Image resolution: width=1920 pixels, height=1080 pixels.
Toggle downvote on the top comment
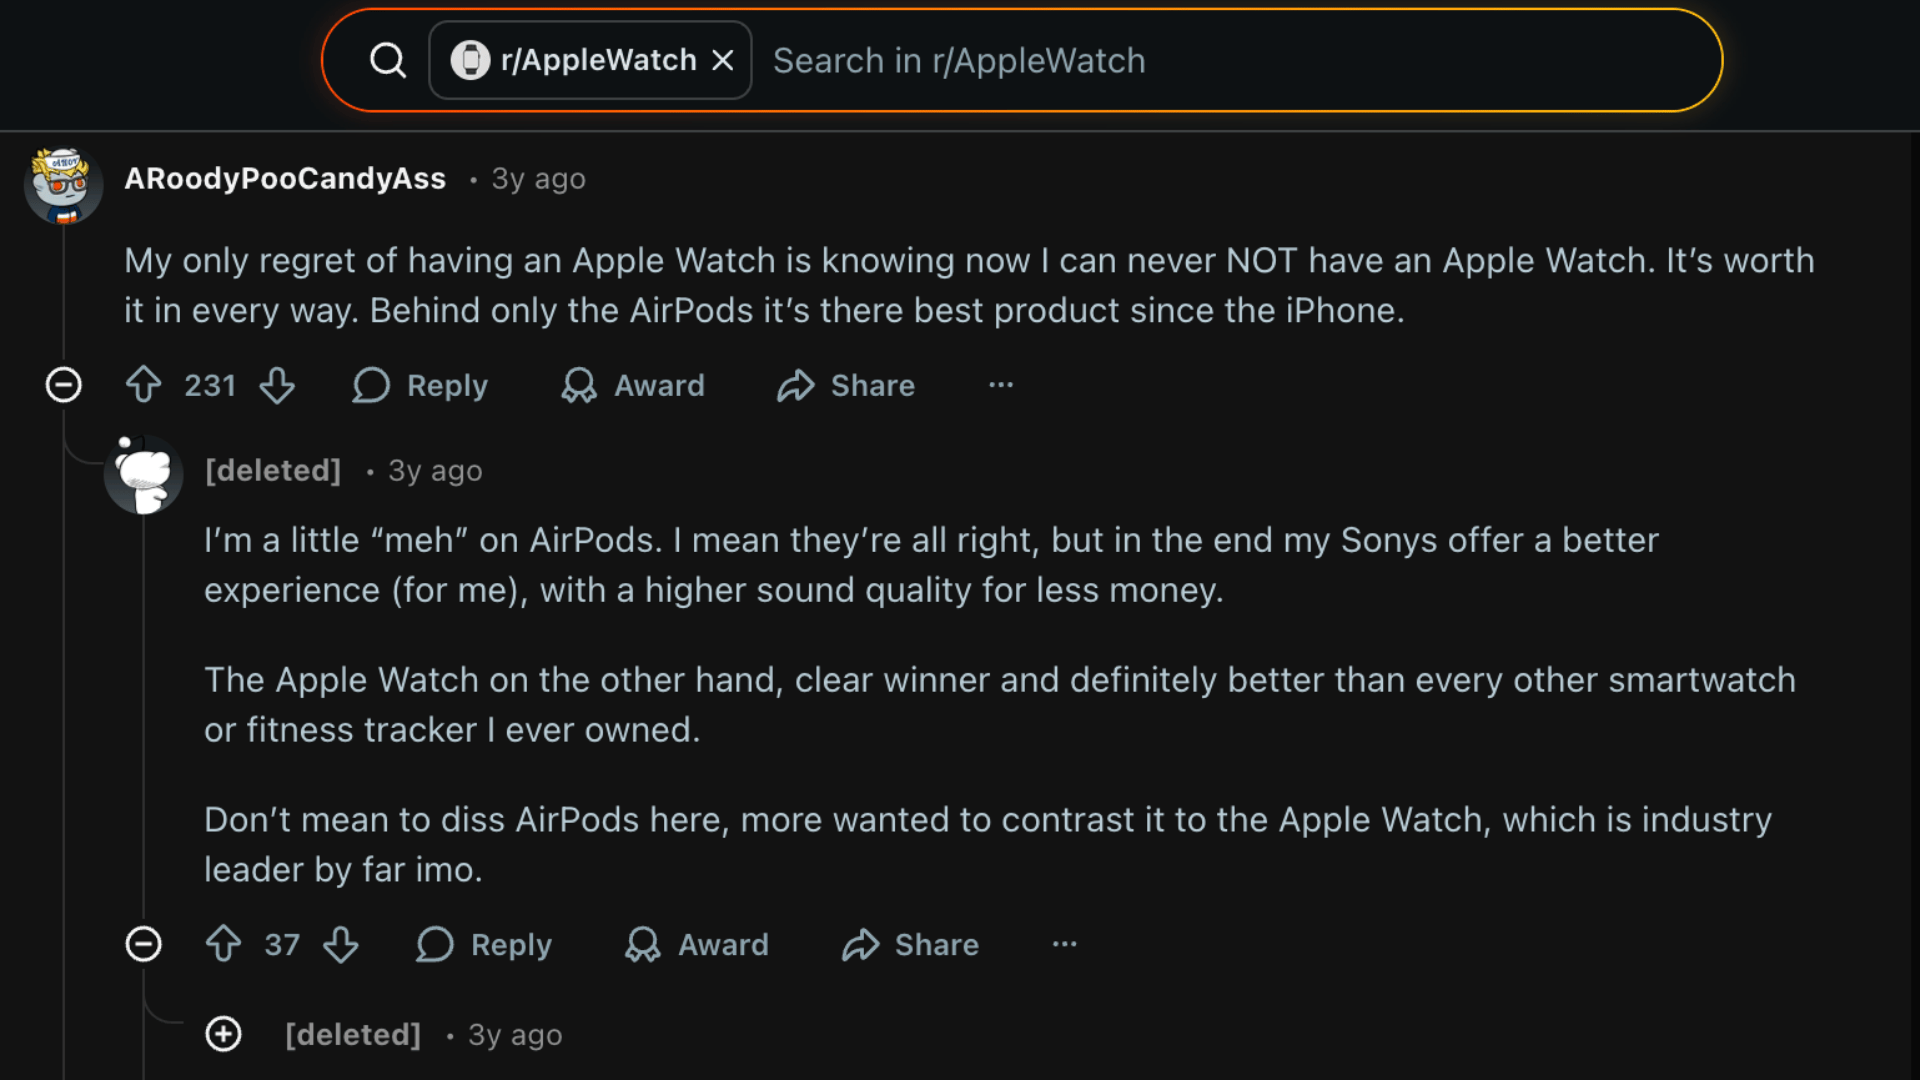[x=277, y=385]
